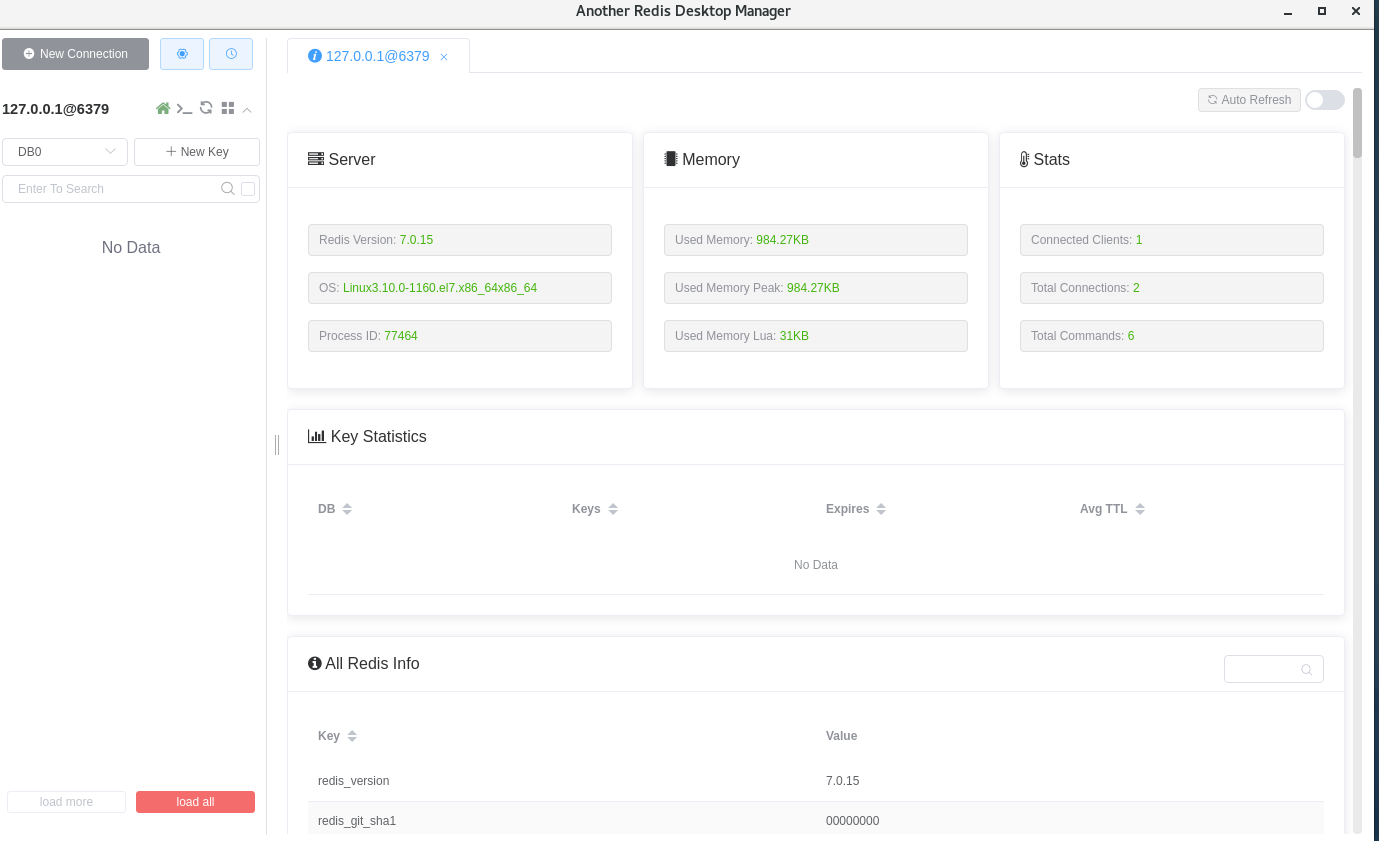Click the Total Commands field
This screenshot has width=1379, height=841.
[1172, 336]
